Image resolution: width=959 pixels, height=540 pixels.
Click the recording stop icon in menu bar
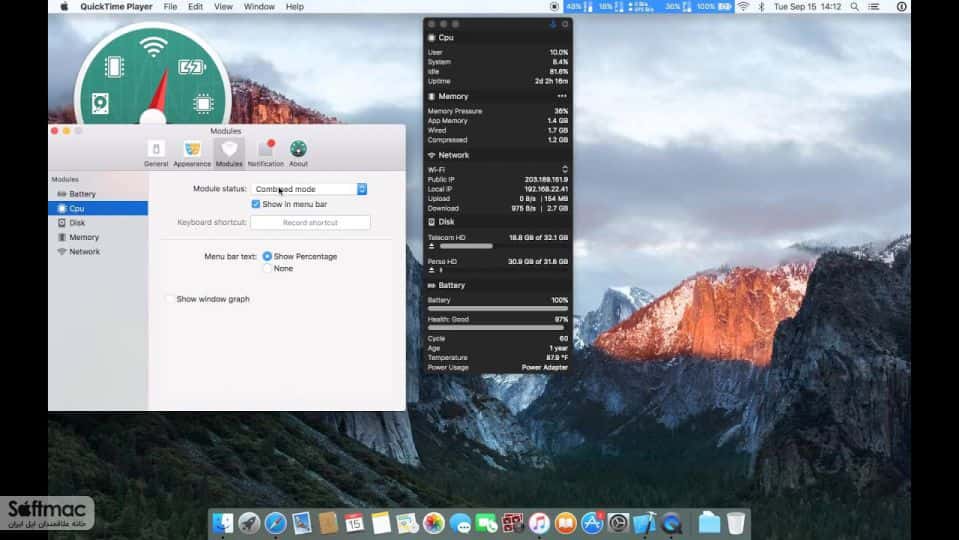pyautogui.click(x=554, y=7)
